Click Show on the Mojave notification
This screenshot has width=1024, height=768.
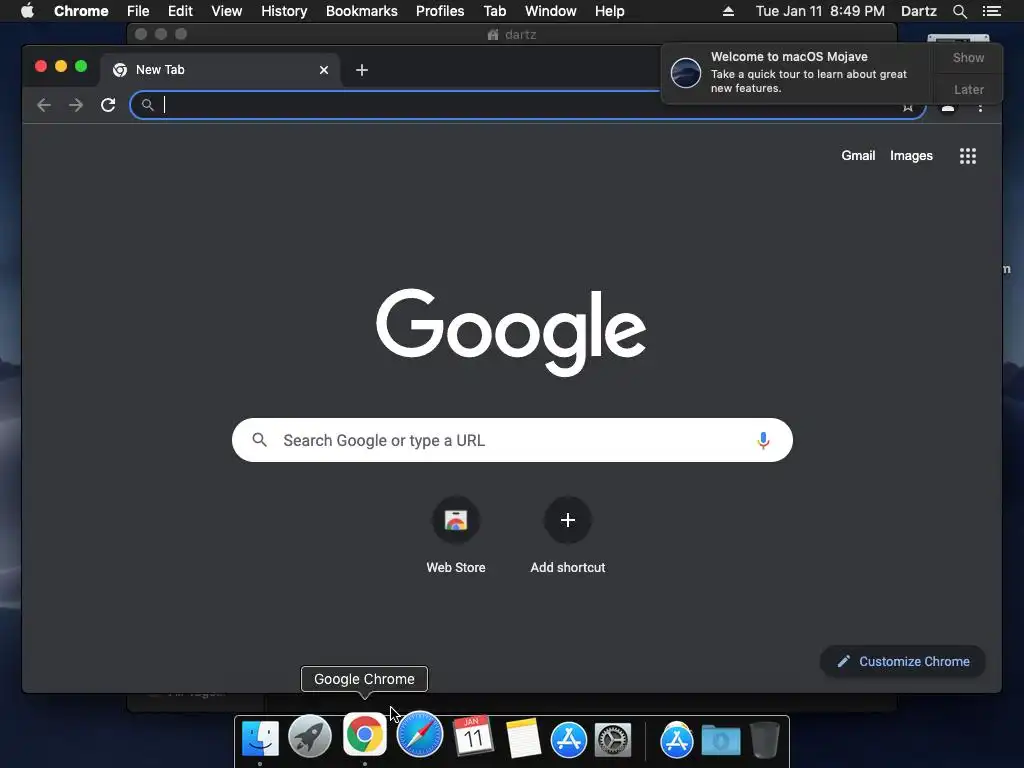(968, 58)
